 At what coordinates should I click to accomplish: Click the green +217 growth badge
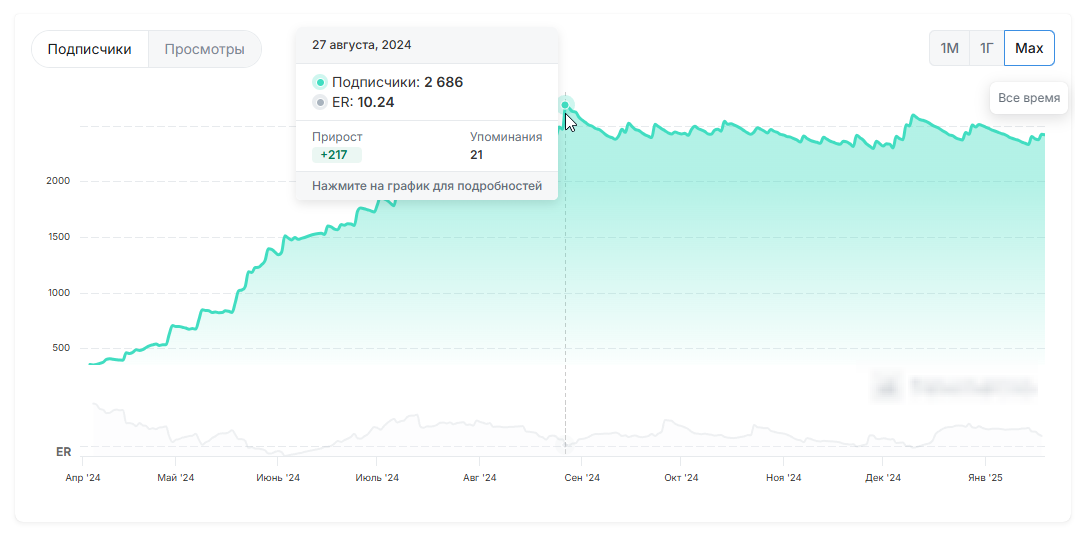336,155
